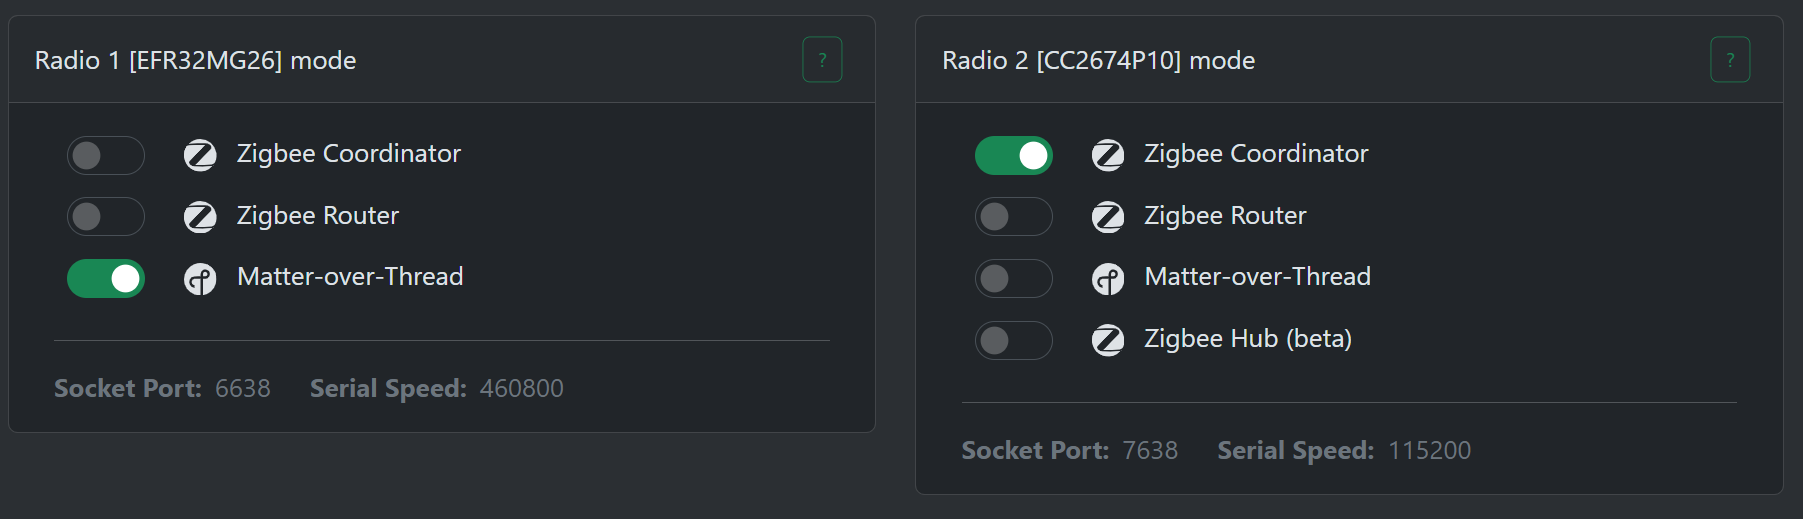The height and width of the screenshot is (519, 1803).
Task: Click Zigbee icon beside Radio 1 Zigbee Coordinator
Action: (x=200, y=155)
